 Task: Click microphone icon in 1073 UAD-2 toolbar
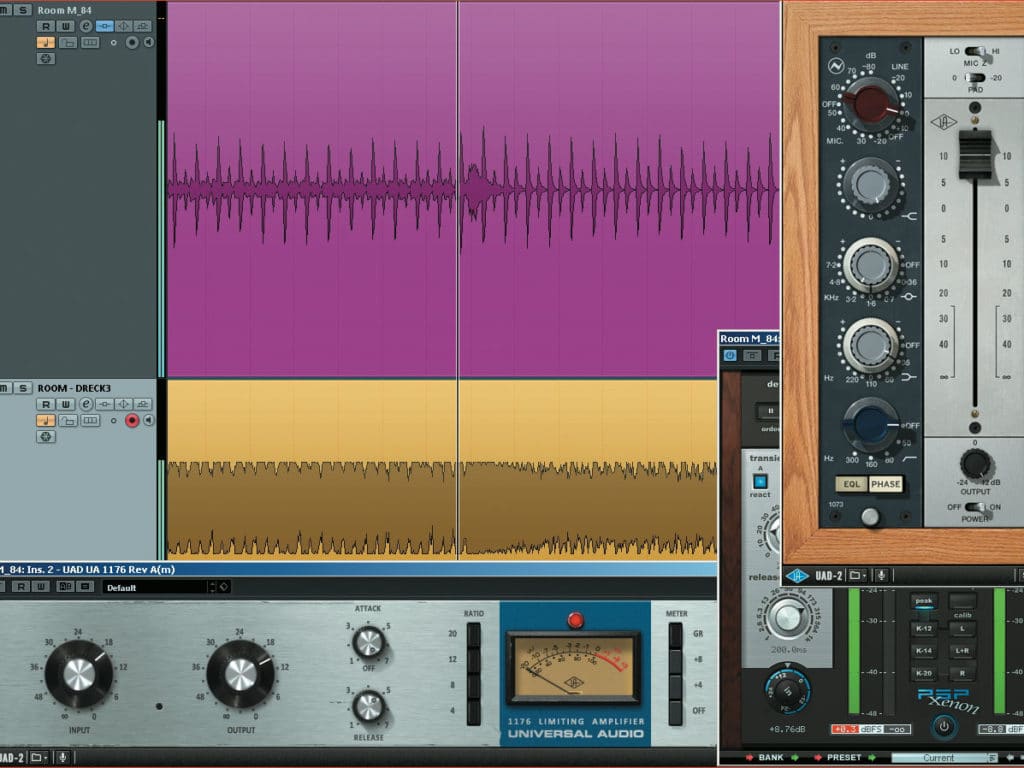[881, 575]
